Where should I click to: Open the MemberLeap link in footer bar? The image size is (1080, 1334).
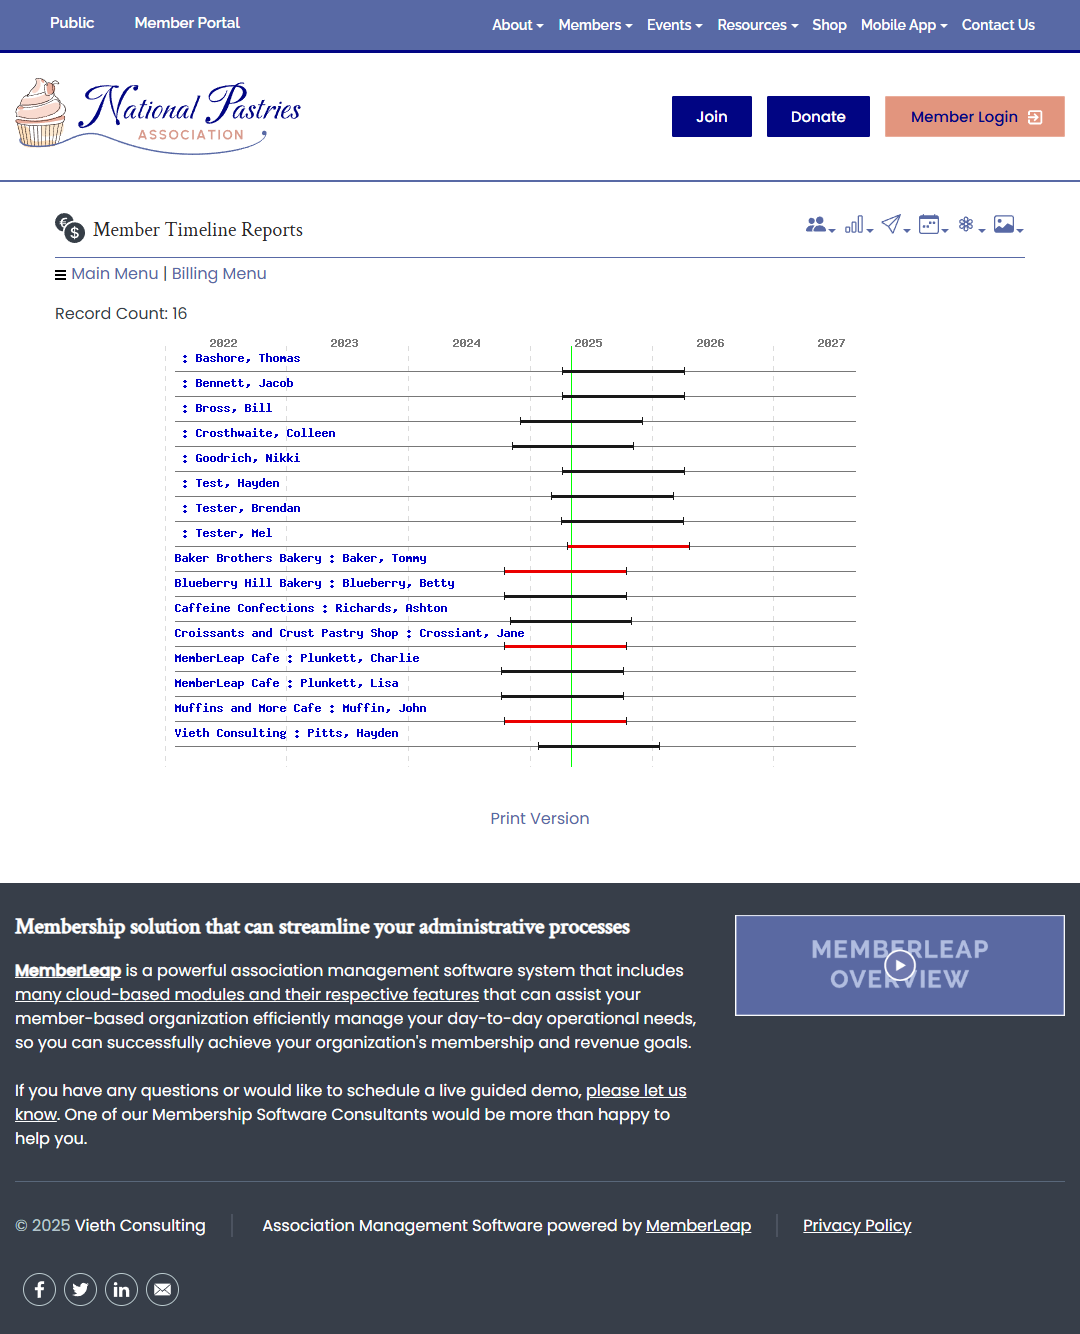(698, 1226)
